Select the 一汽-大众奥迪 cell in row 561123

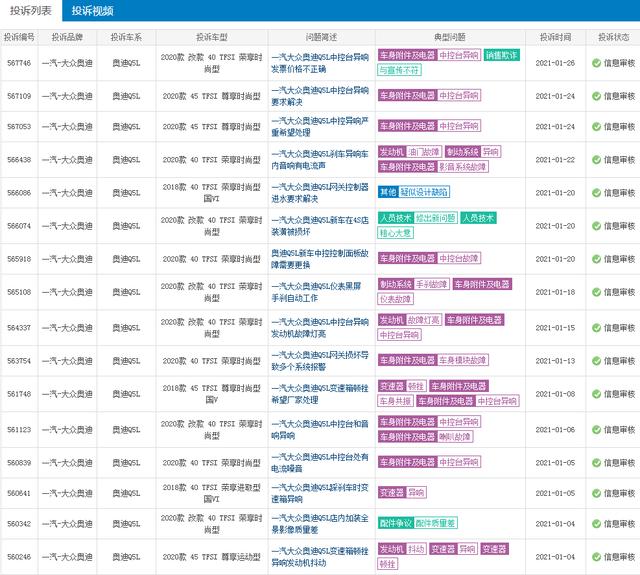click(67, 429)
